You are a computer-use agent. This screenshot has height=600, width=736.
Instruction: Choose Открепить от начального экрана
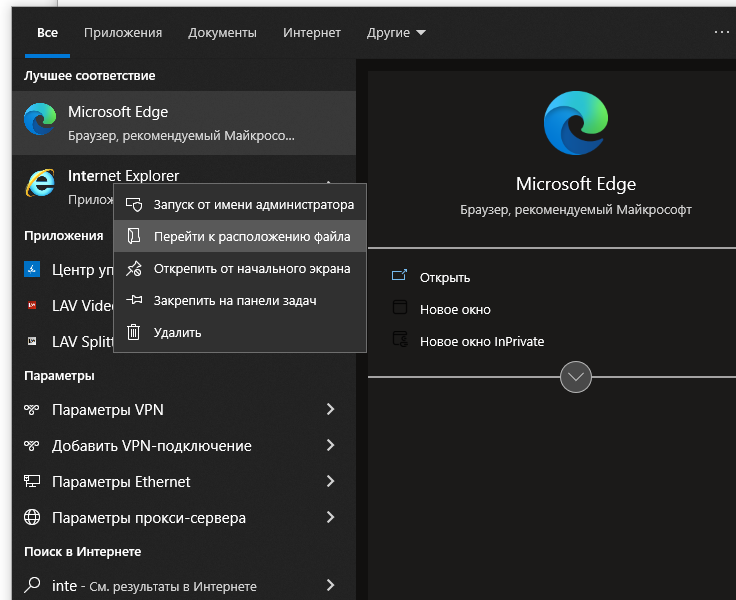pyautogui.click(x=240, y=269)
